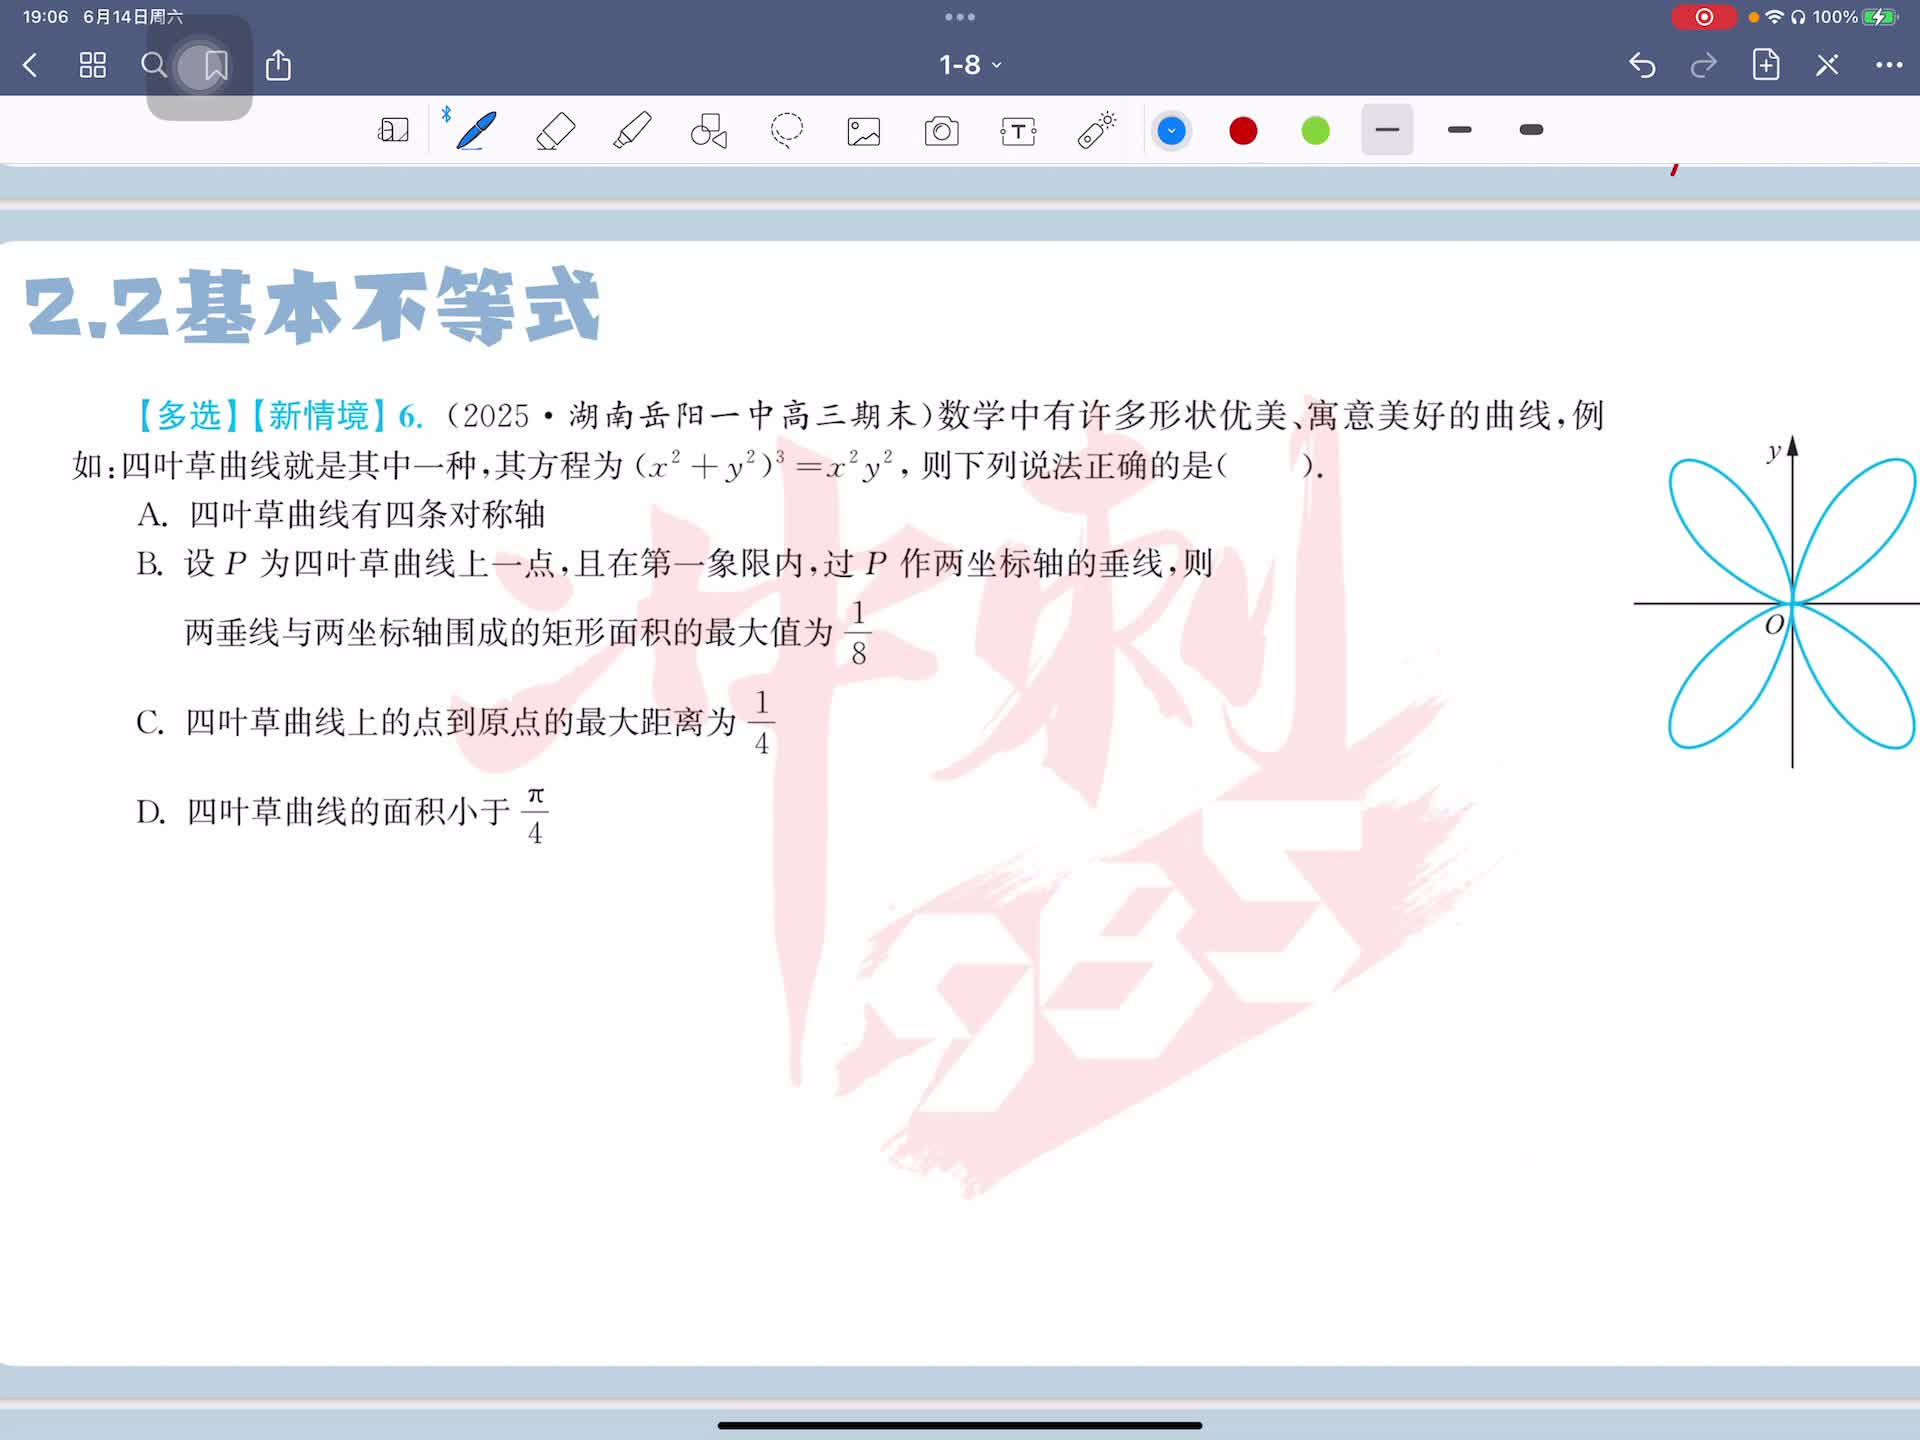This screenshot has width=1920, height=1440.
Task: Pick the red pen color
Action: coord(1243,131)
